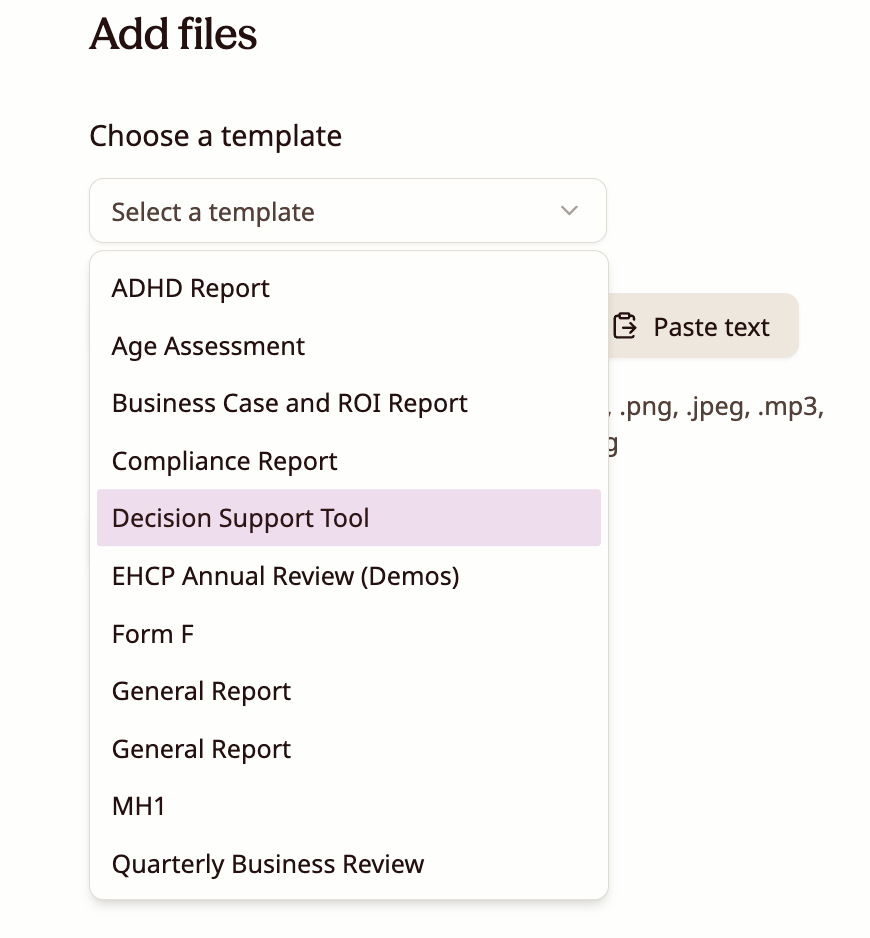Click the Select a template placeholder text
870x938 pixels.
[213, 212]
